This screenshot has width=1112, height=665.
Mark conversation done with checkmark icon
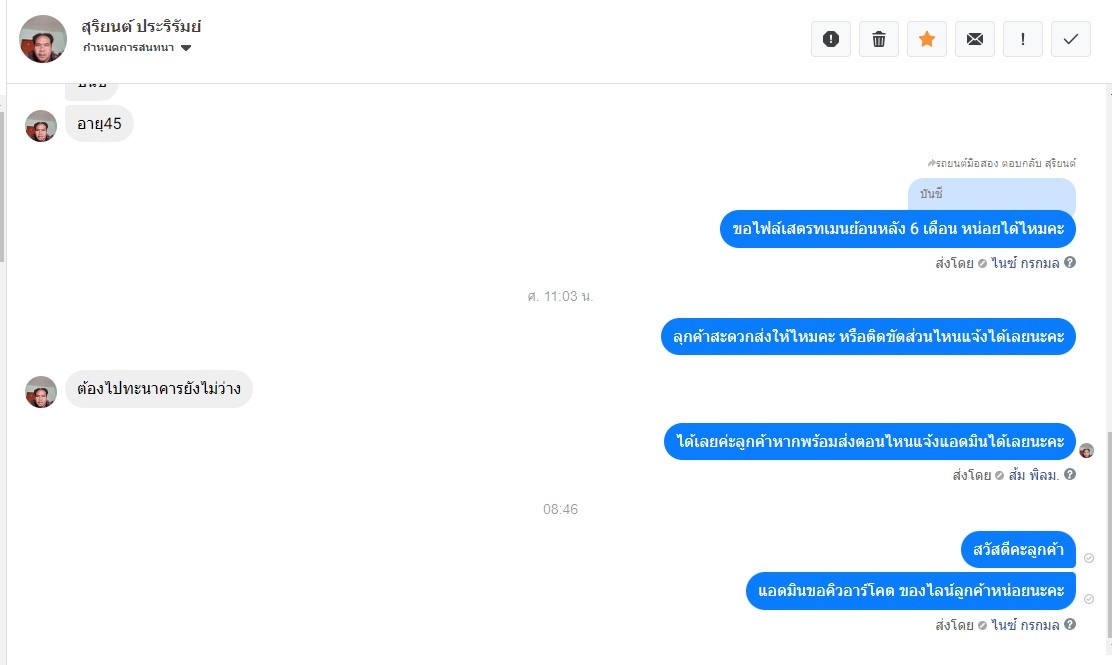[x=1071, y=39]
